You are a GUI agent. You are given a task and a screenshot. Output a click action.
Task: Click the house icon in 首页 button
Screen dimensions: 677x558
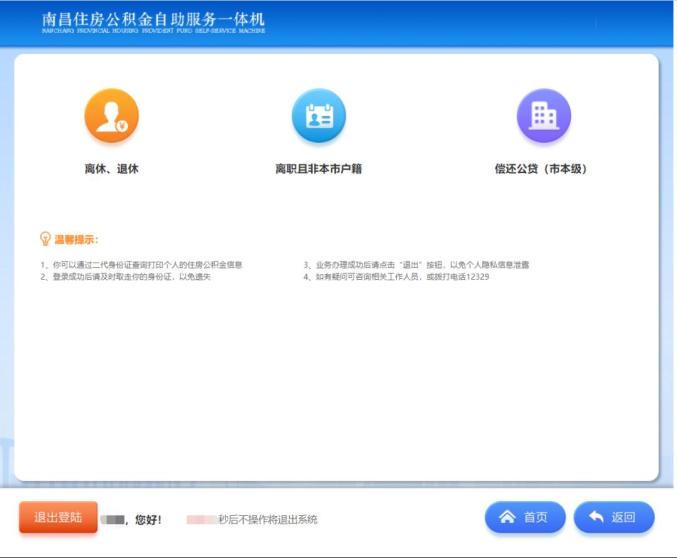(507, 517)
